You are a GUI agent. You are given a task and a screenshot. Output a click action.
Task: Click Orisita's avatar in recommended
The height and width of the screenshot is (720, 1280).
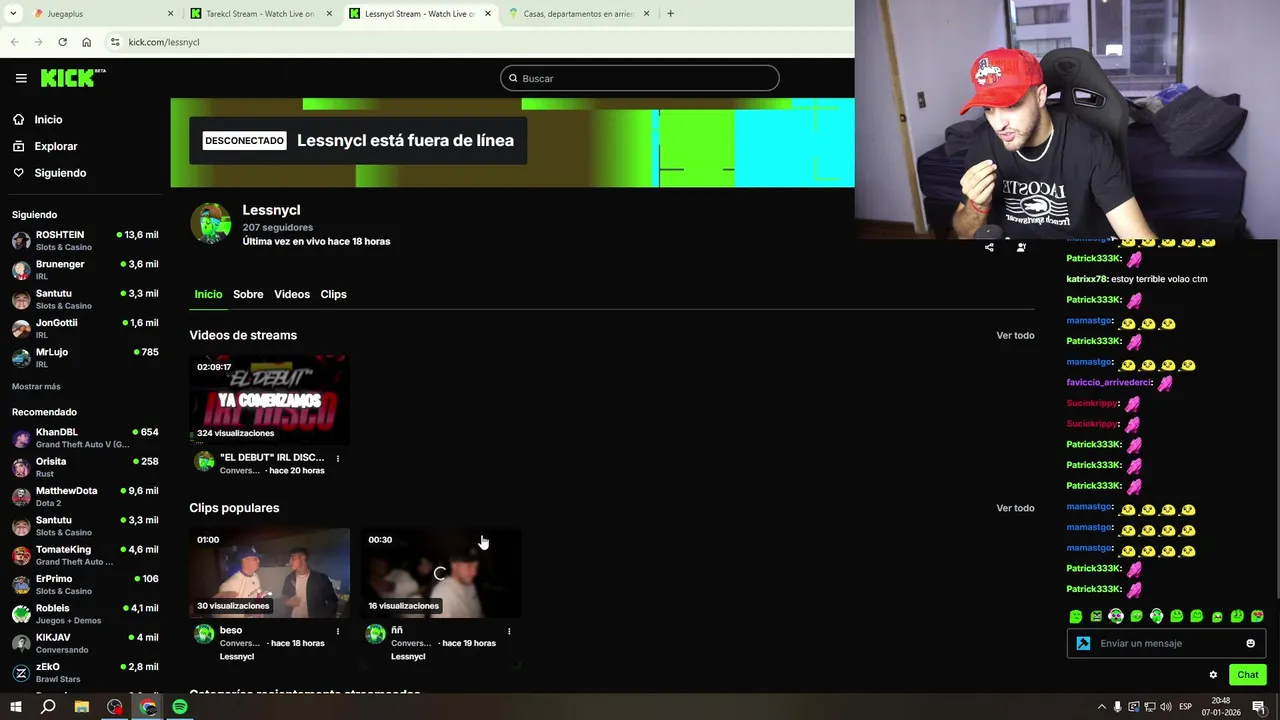click(21, 467)
